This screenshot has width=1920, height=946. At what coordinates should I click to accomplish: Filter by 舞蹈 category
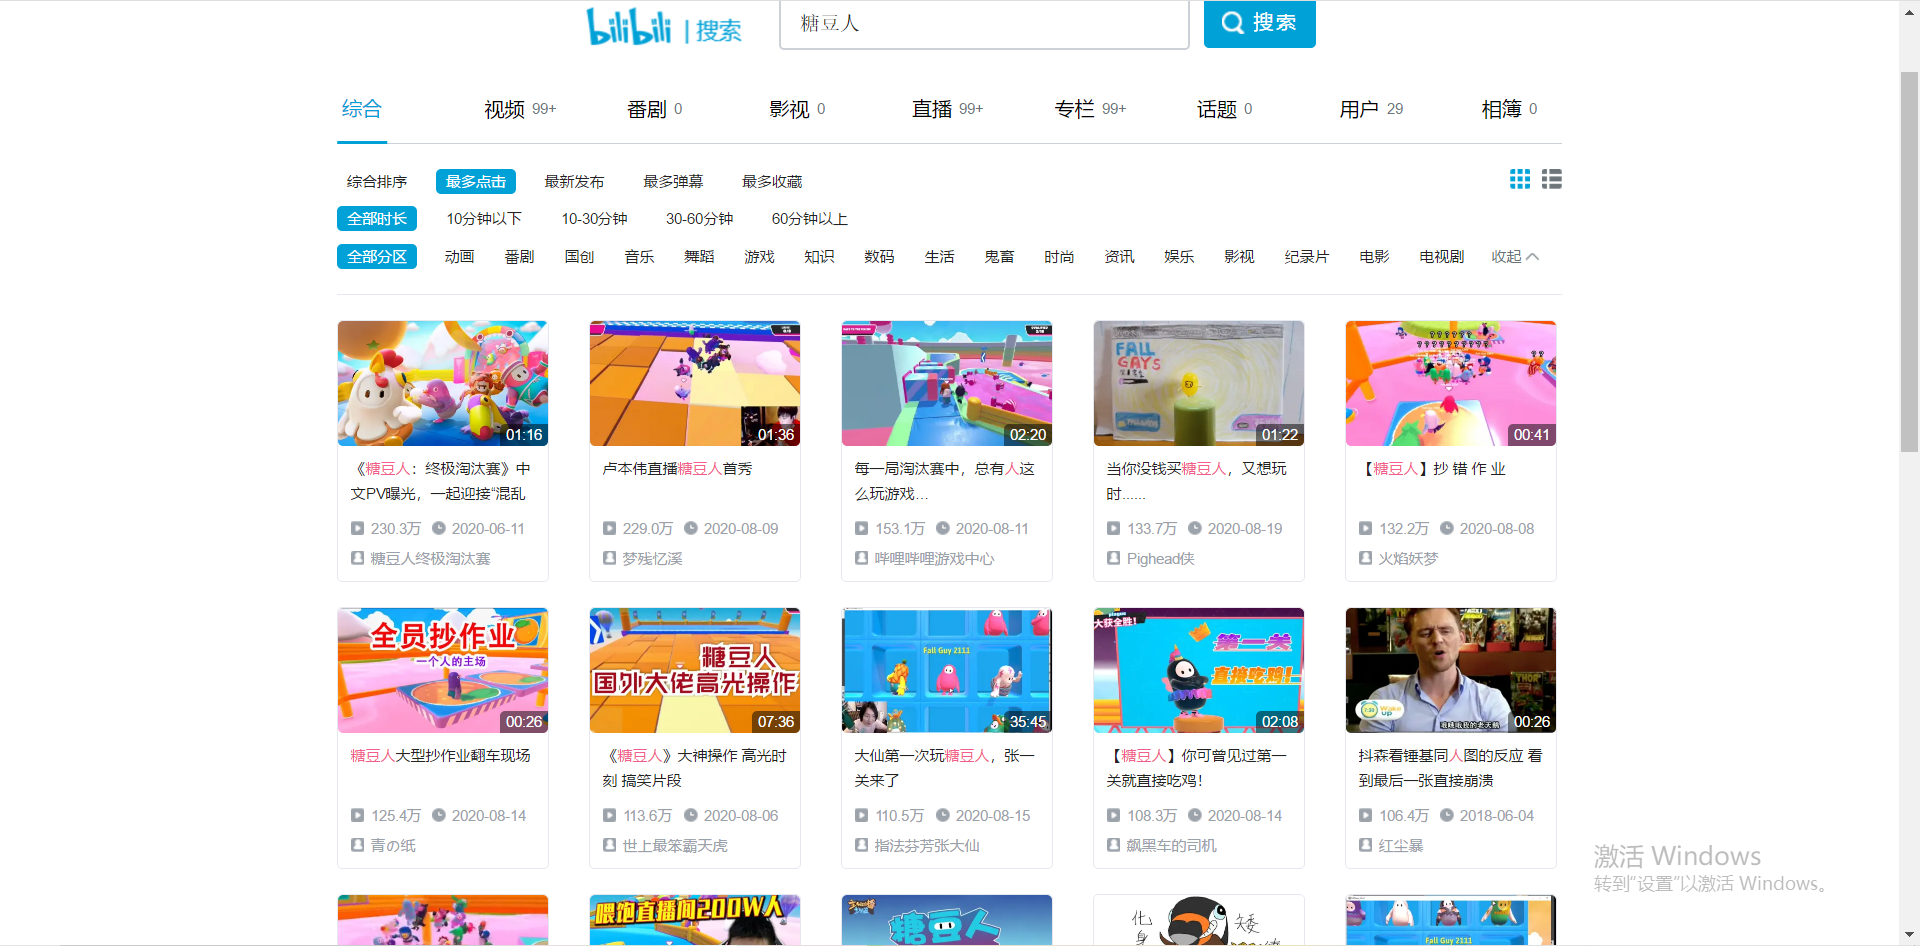699,256
